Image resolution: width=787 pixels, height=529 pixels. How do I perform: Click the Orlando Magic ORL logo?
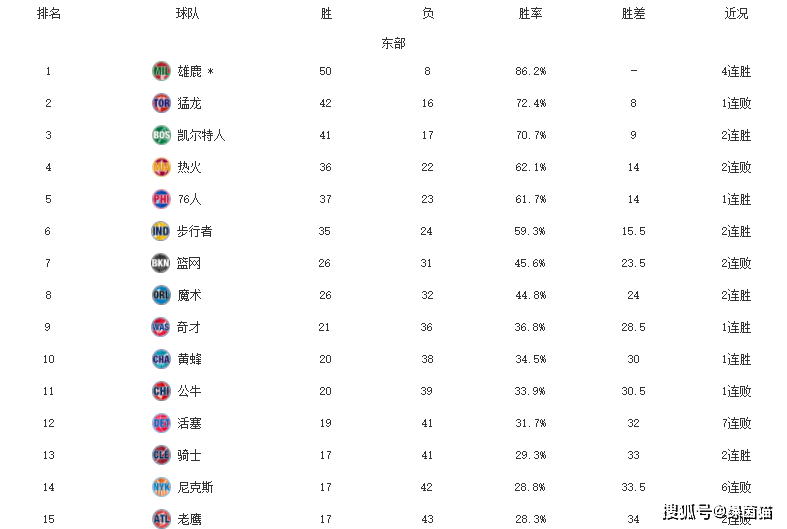(161, 295)
